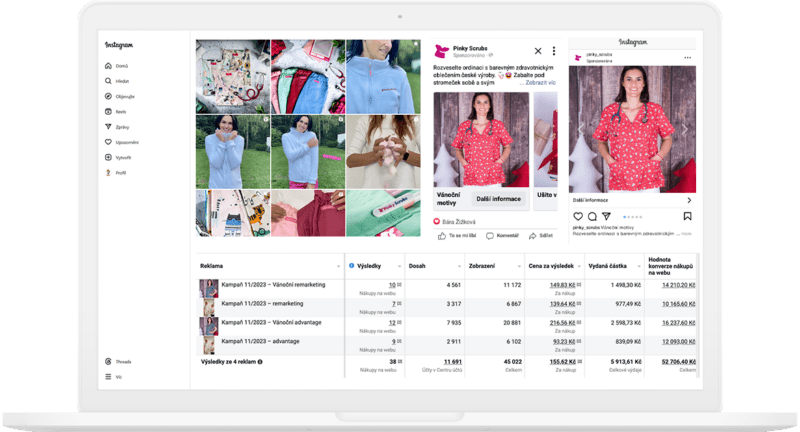Click the share paper plane icon
This screenshot has height=432, width=800.
607,216
